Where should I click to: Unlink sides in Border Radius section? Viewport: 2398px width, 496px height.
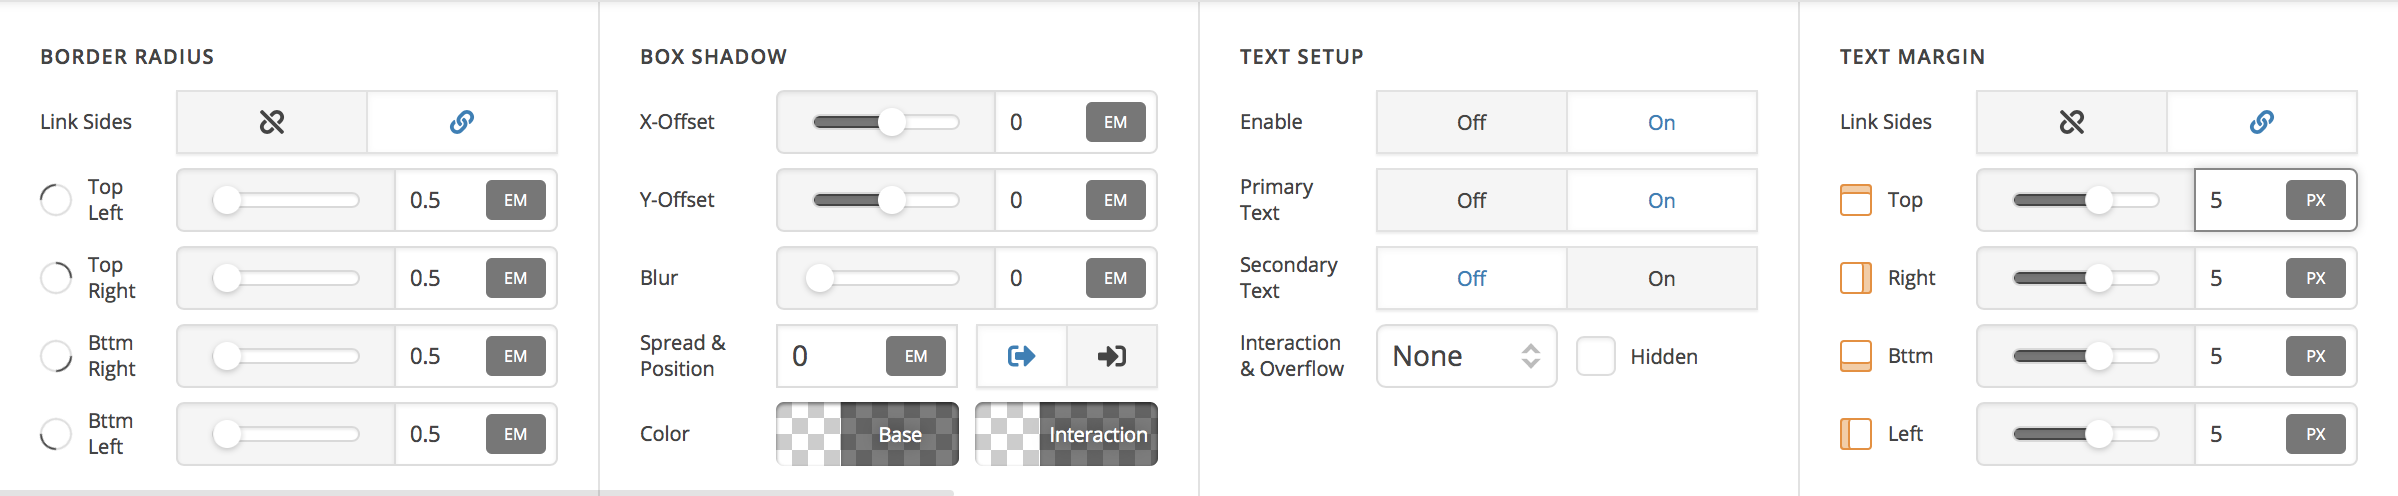[272, 122]
